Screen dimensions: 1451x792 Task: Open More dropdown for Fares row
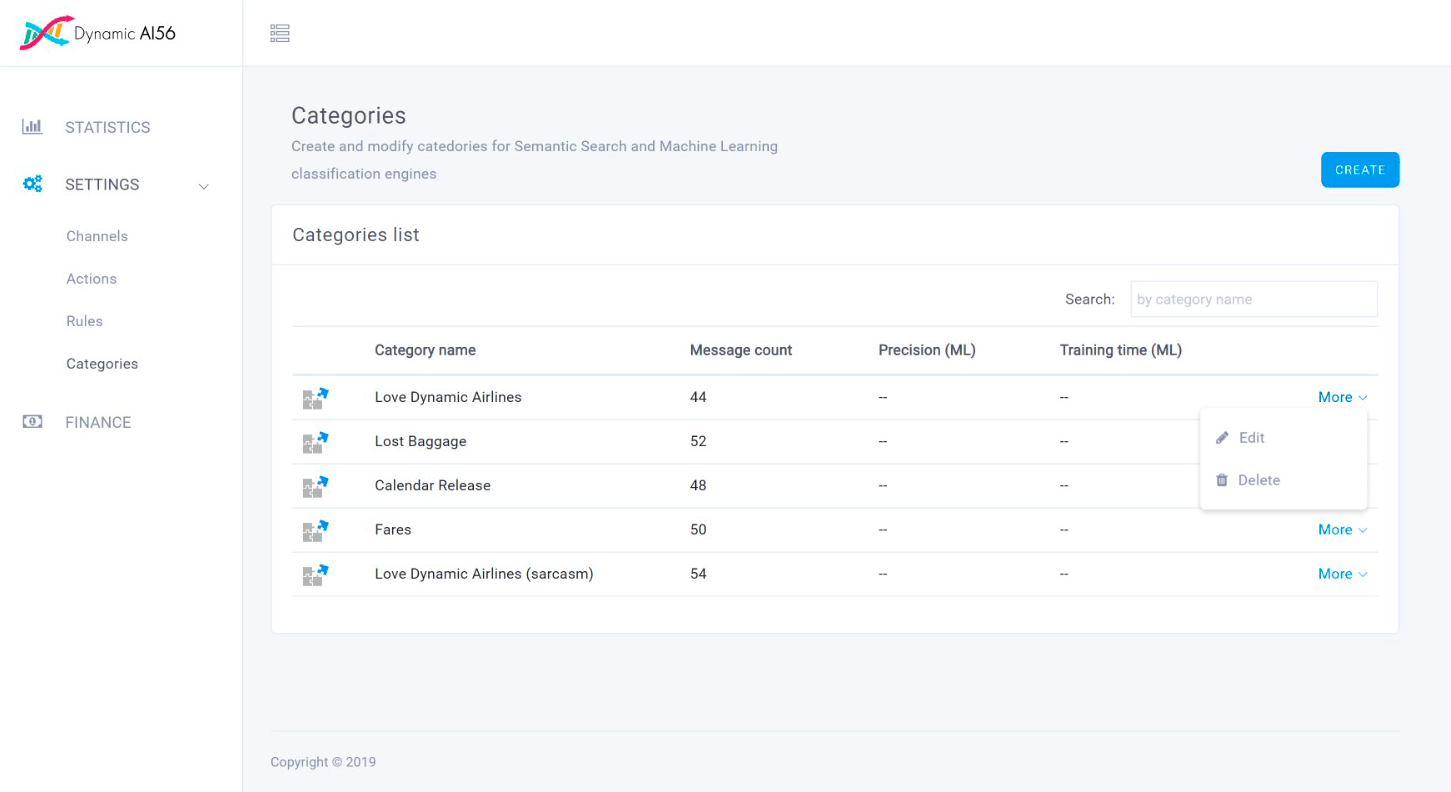(1342, 530)
